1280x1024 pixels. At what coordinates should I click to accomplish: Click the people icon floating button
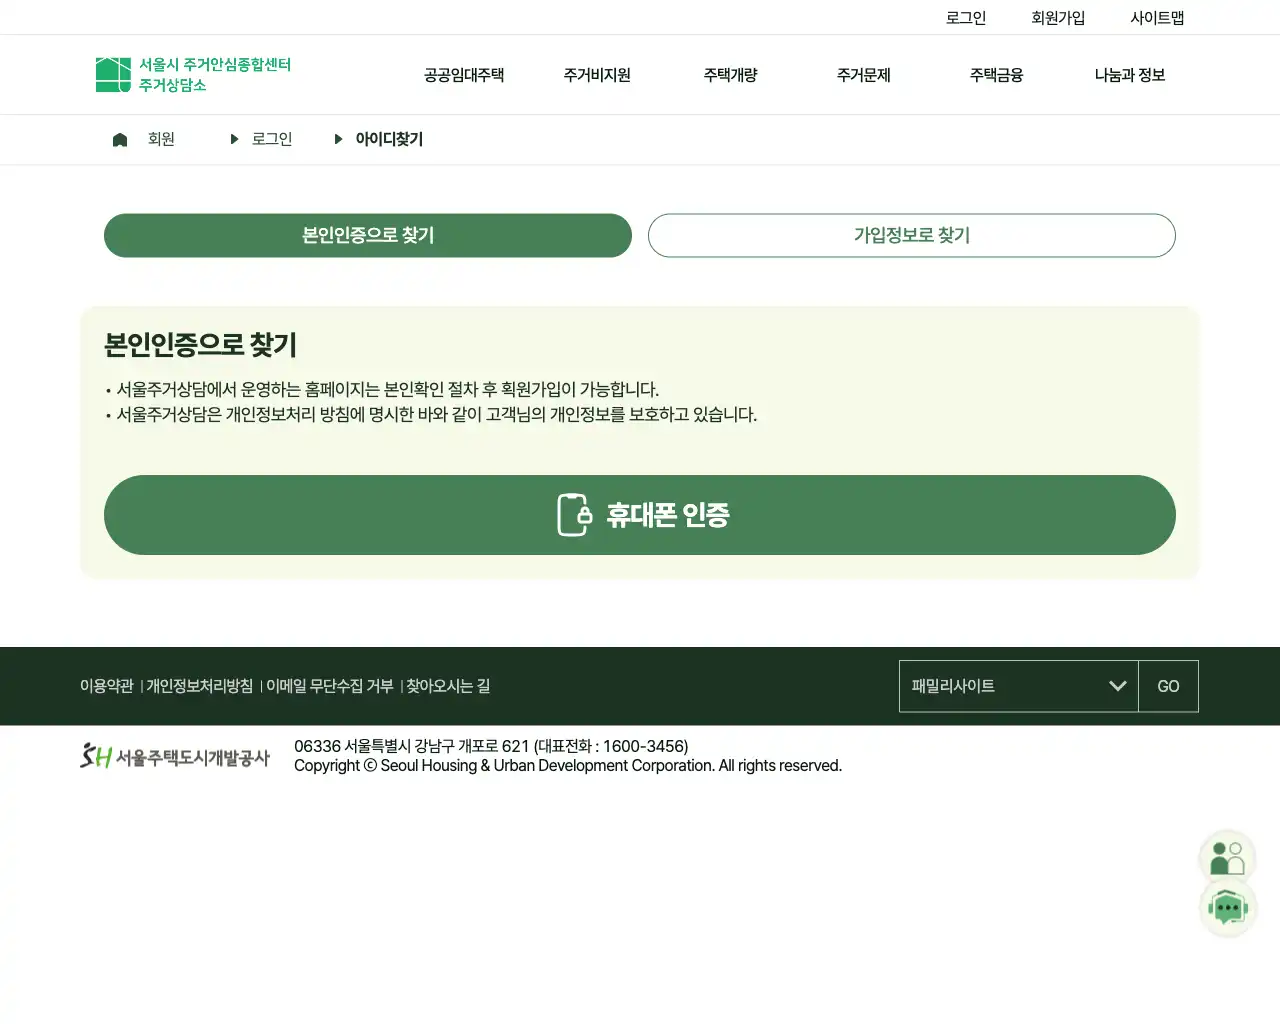click(1226, 855)
